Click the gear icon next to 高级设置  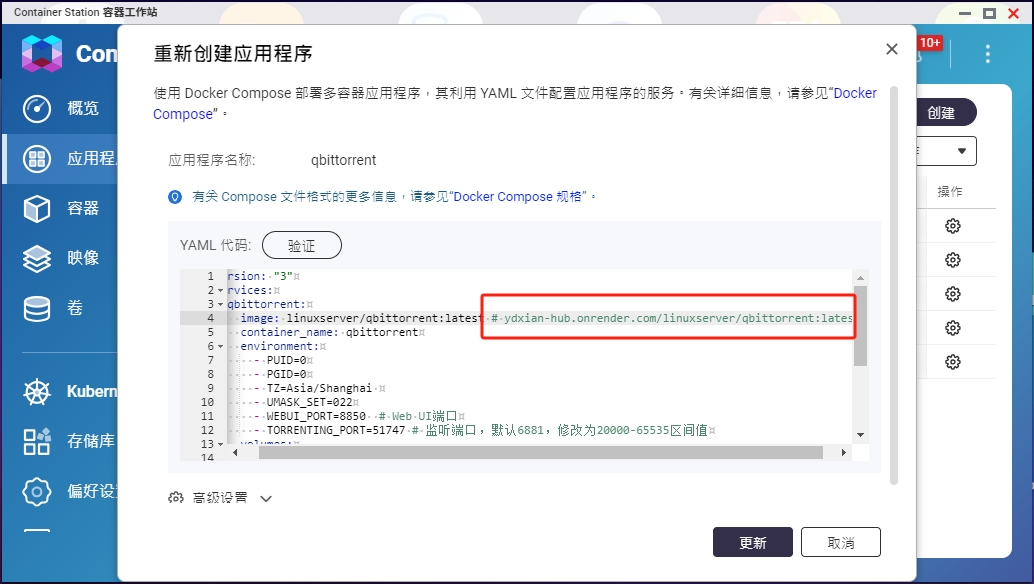175,498
